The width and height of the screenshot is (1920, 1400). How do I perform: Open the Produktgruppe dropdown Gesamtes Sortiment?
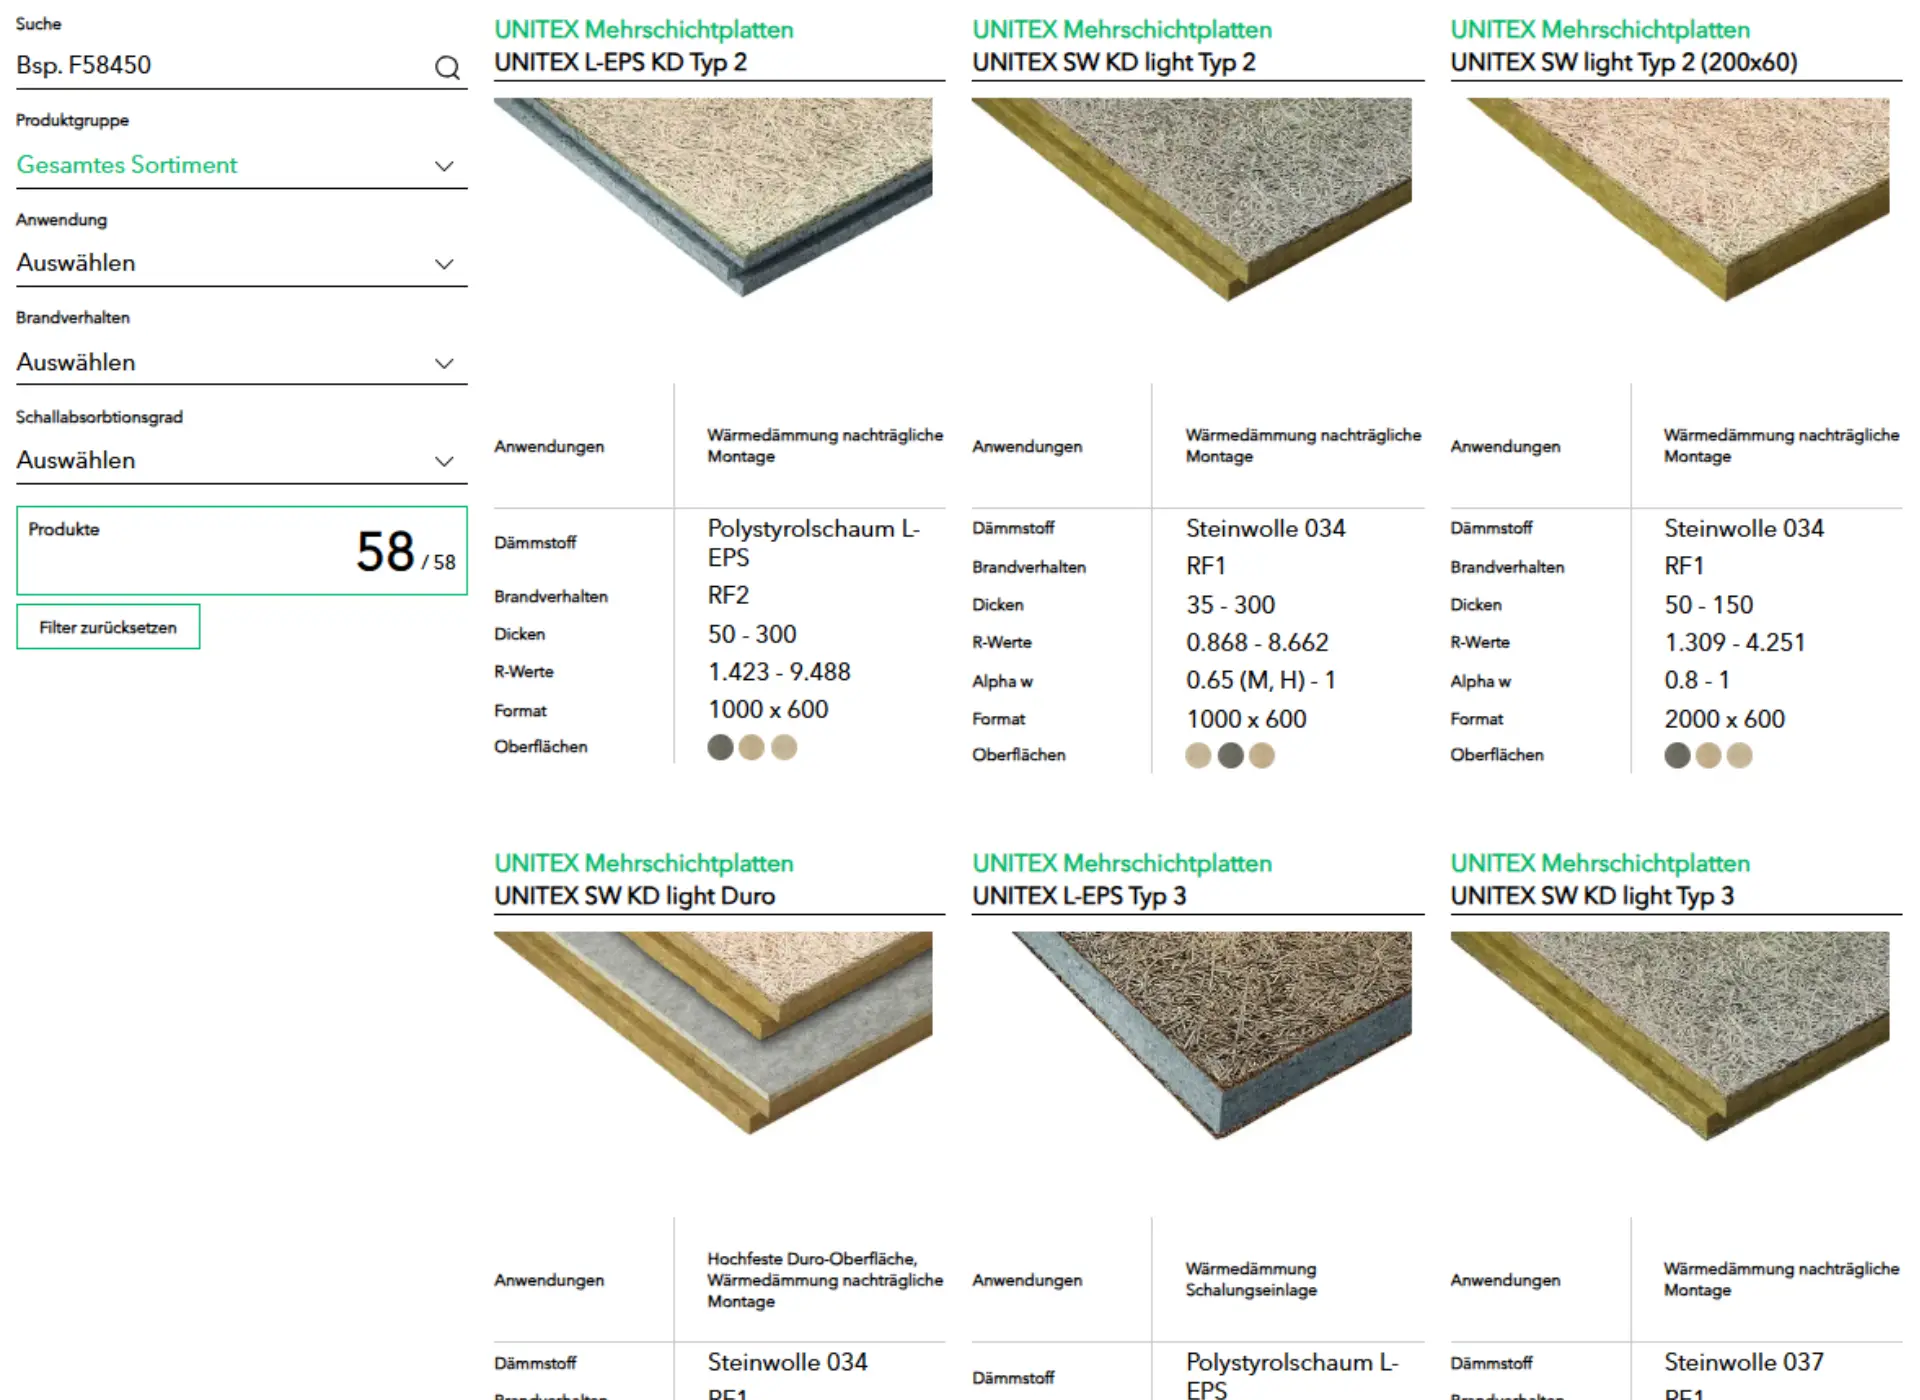click(241, 165)
